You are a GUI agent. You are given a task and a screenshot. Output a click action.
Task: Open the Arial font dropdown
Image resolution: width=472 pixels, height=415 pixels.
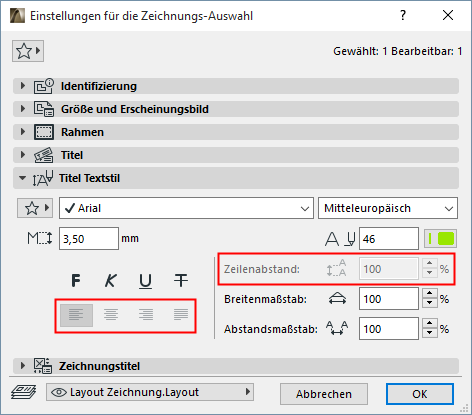pyautogui.click(x=186, y=208)
